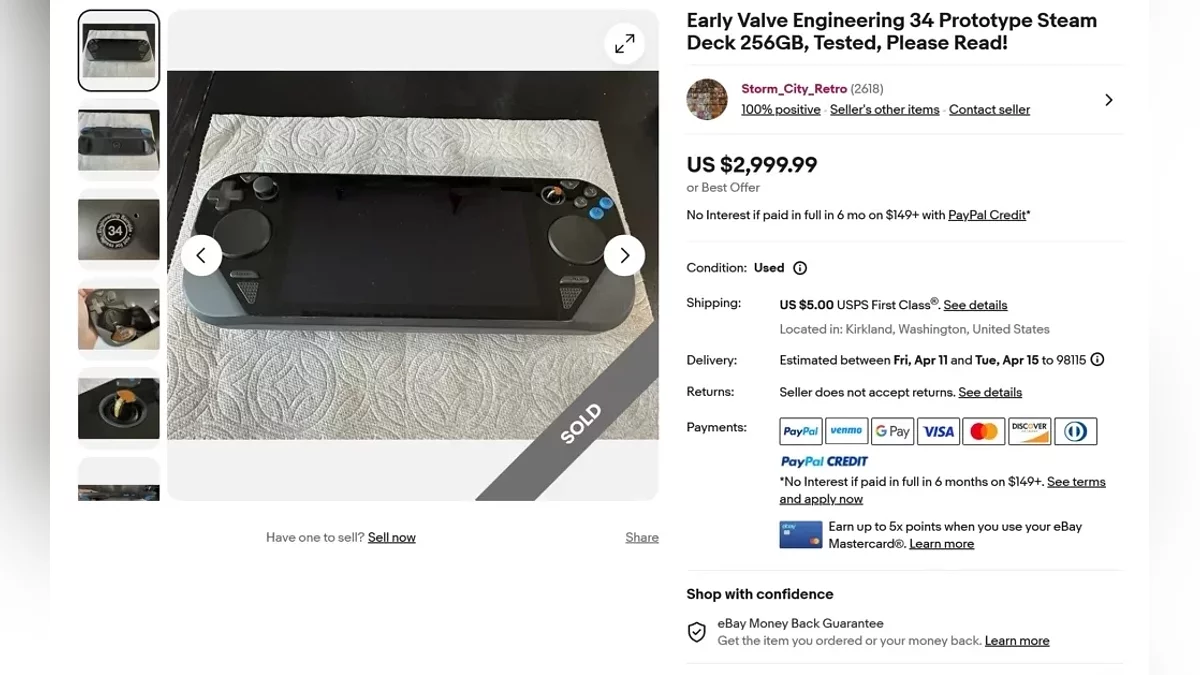Select the Venmo payment icon
1200x675 pixels.
pos(846,431)
